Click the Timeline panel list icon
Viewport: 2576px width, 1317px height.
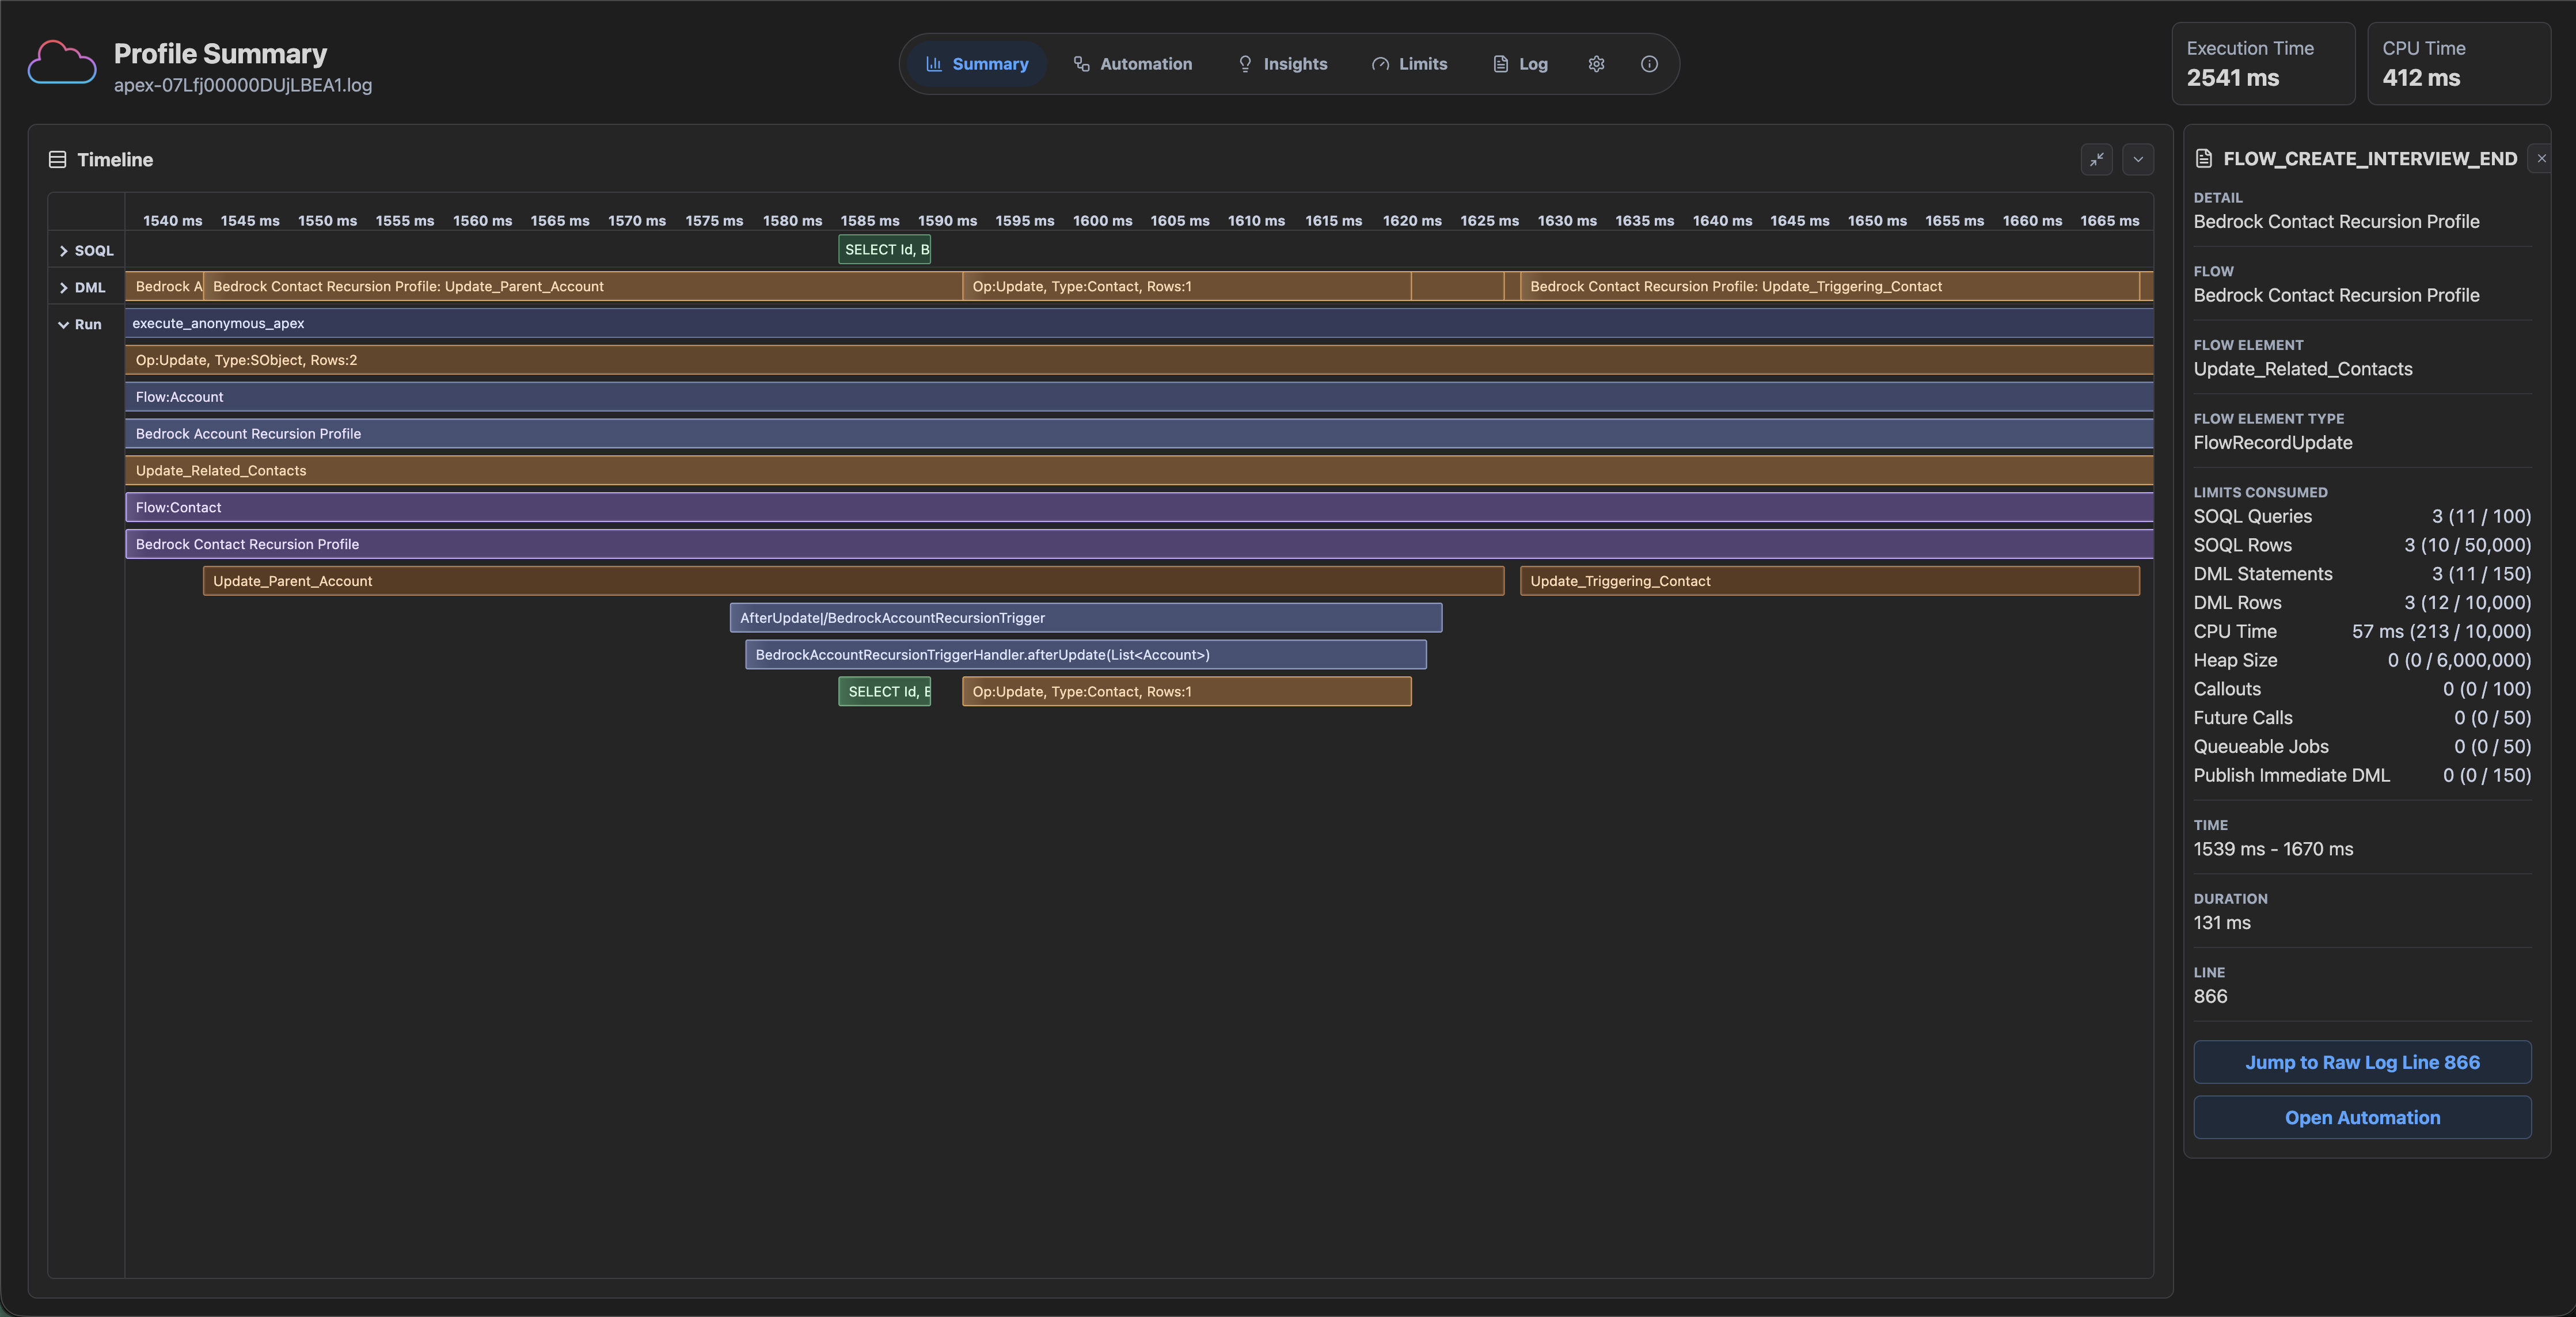click(58, 159)
